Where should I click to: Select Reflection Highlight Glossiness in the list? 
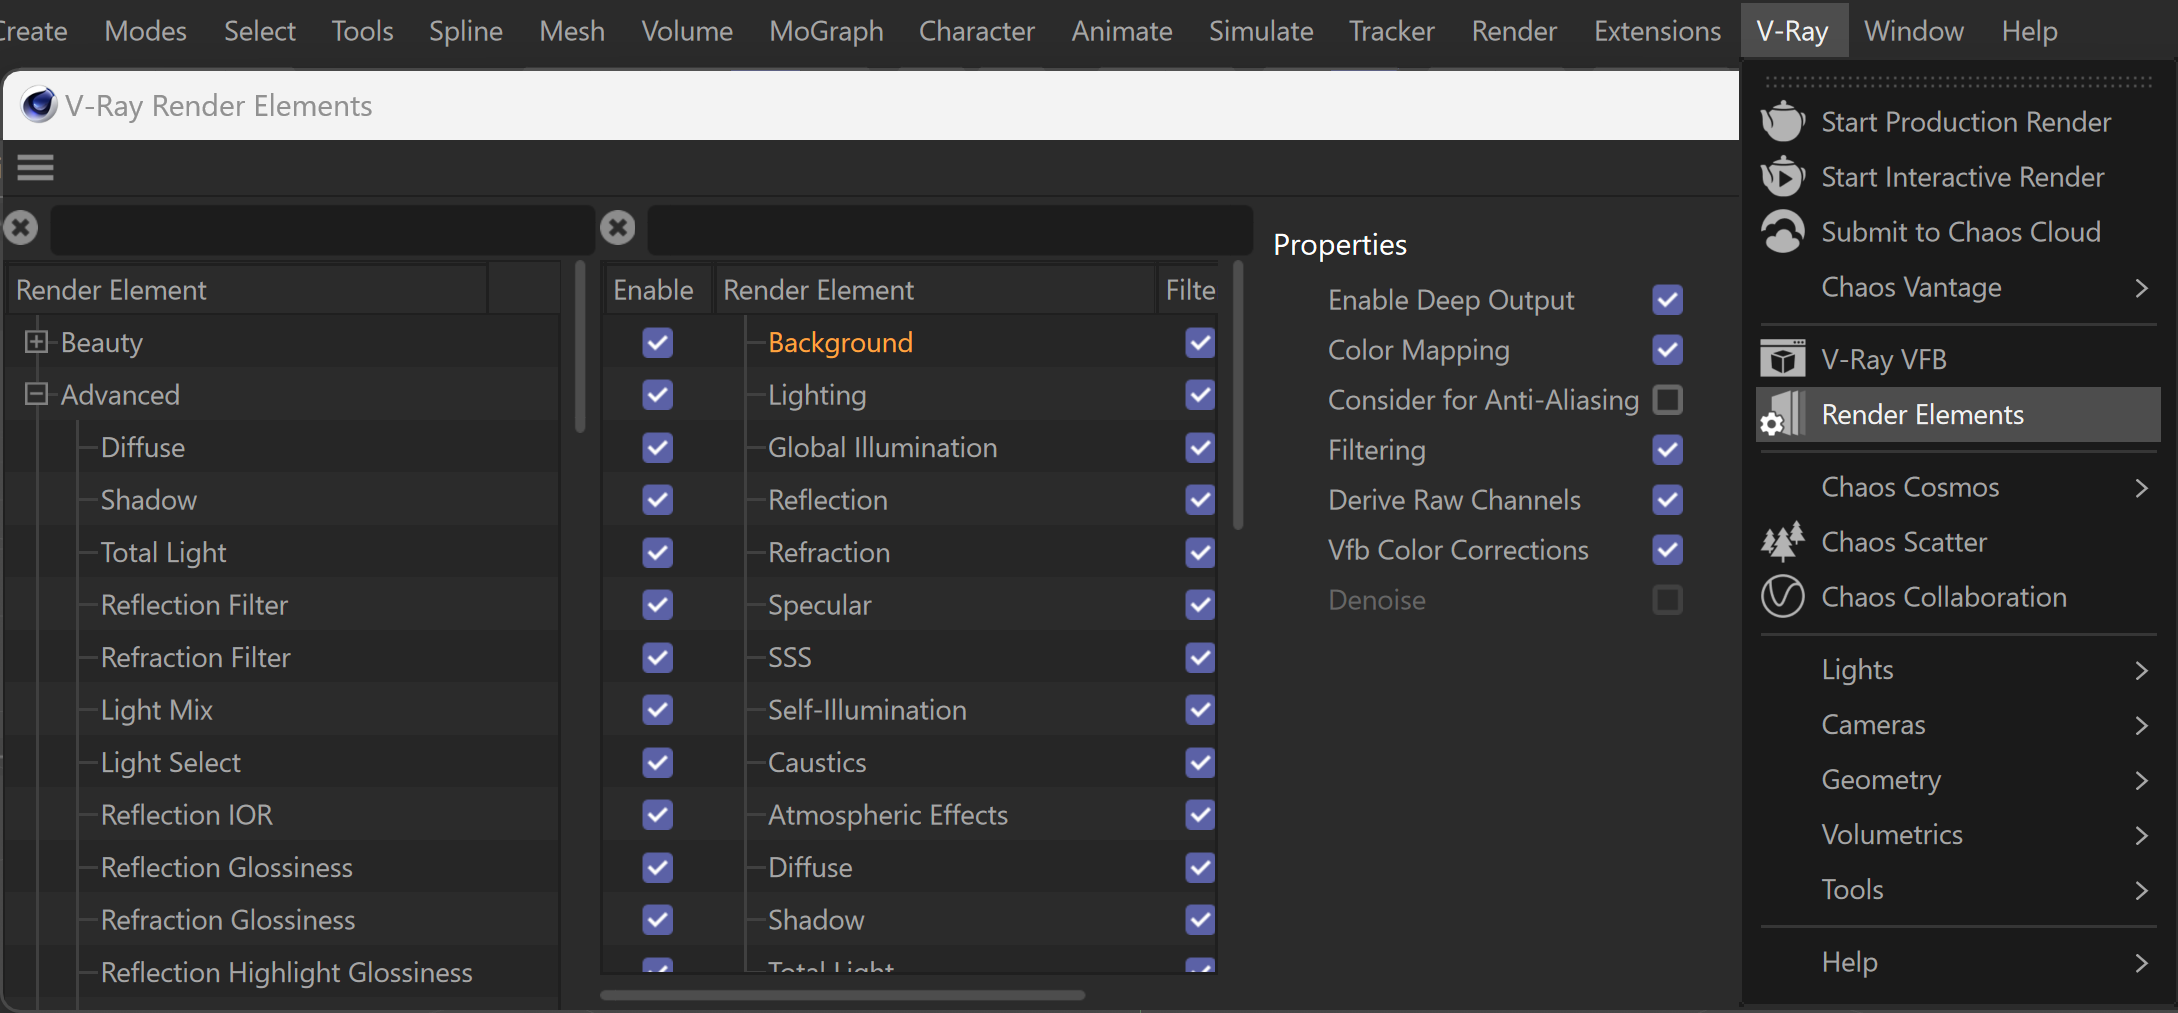pyautogui.click(x=286, y=973)
